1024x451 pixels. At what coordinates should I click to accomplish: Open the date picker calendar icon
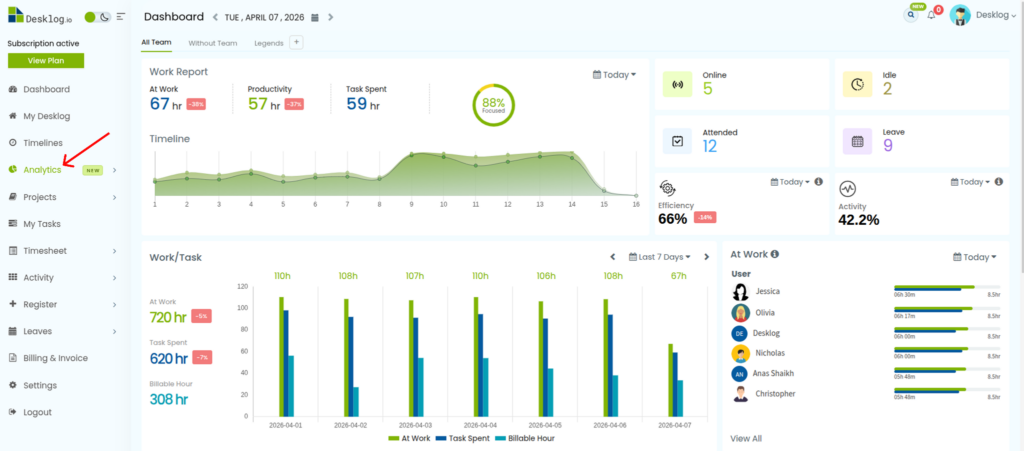(316, 17)
